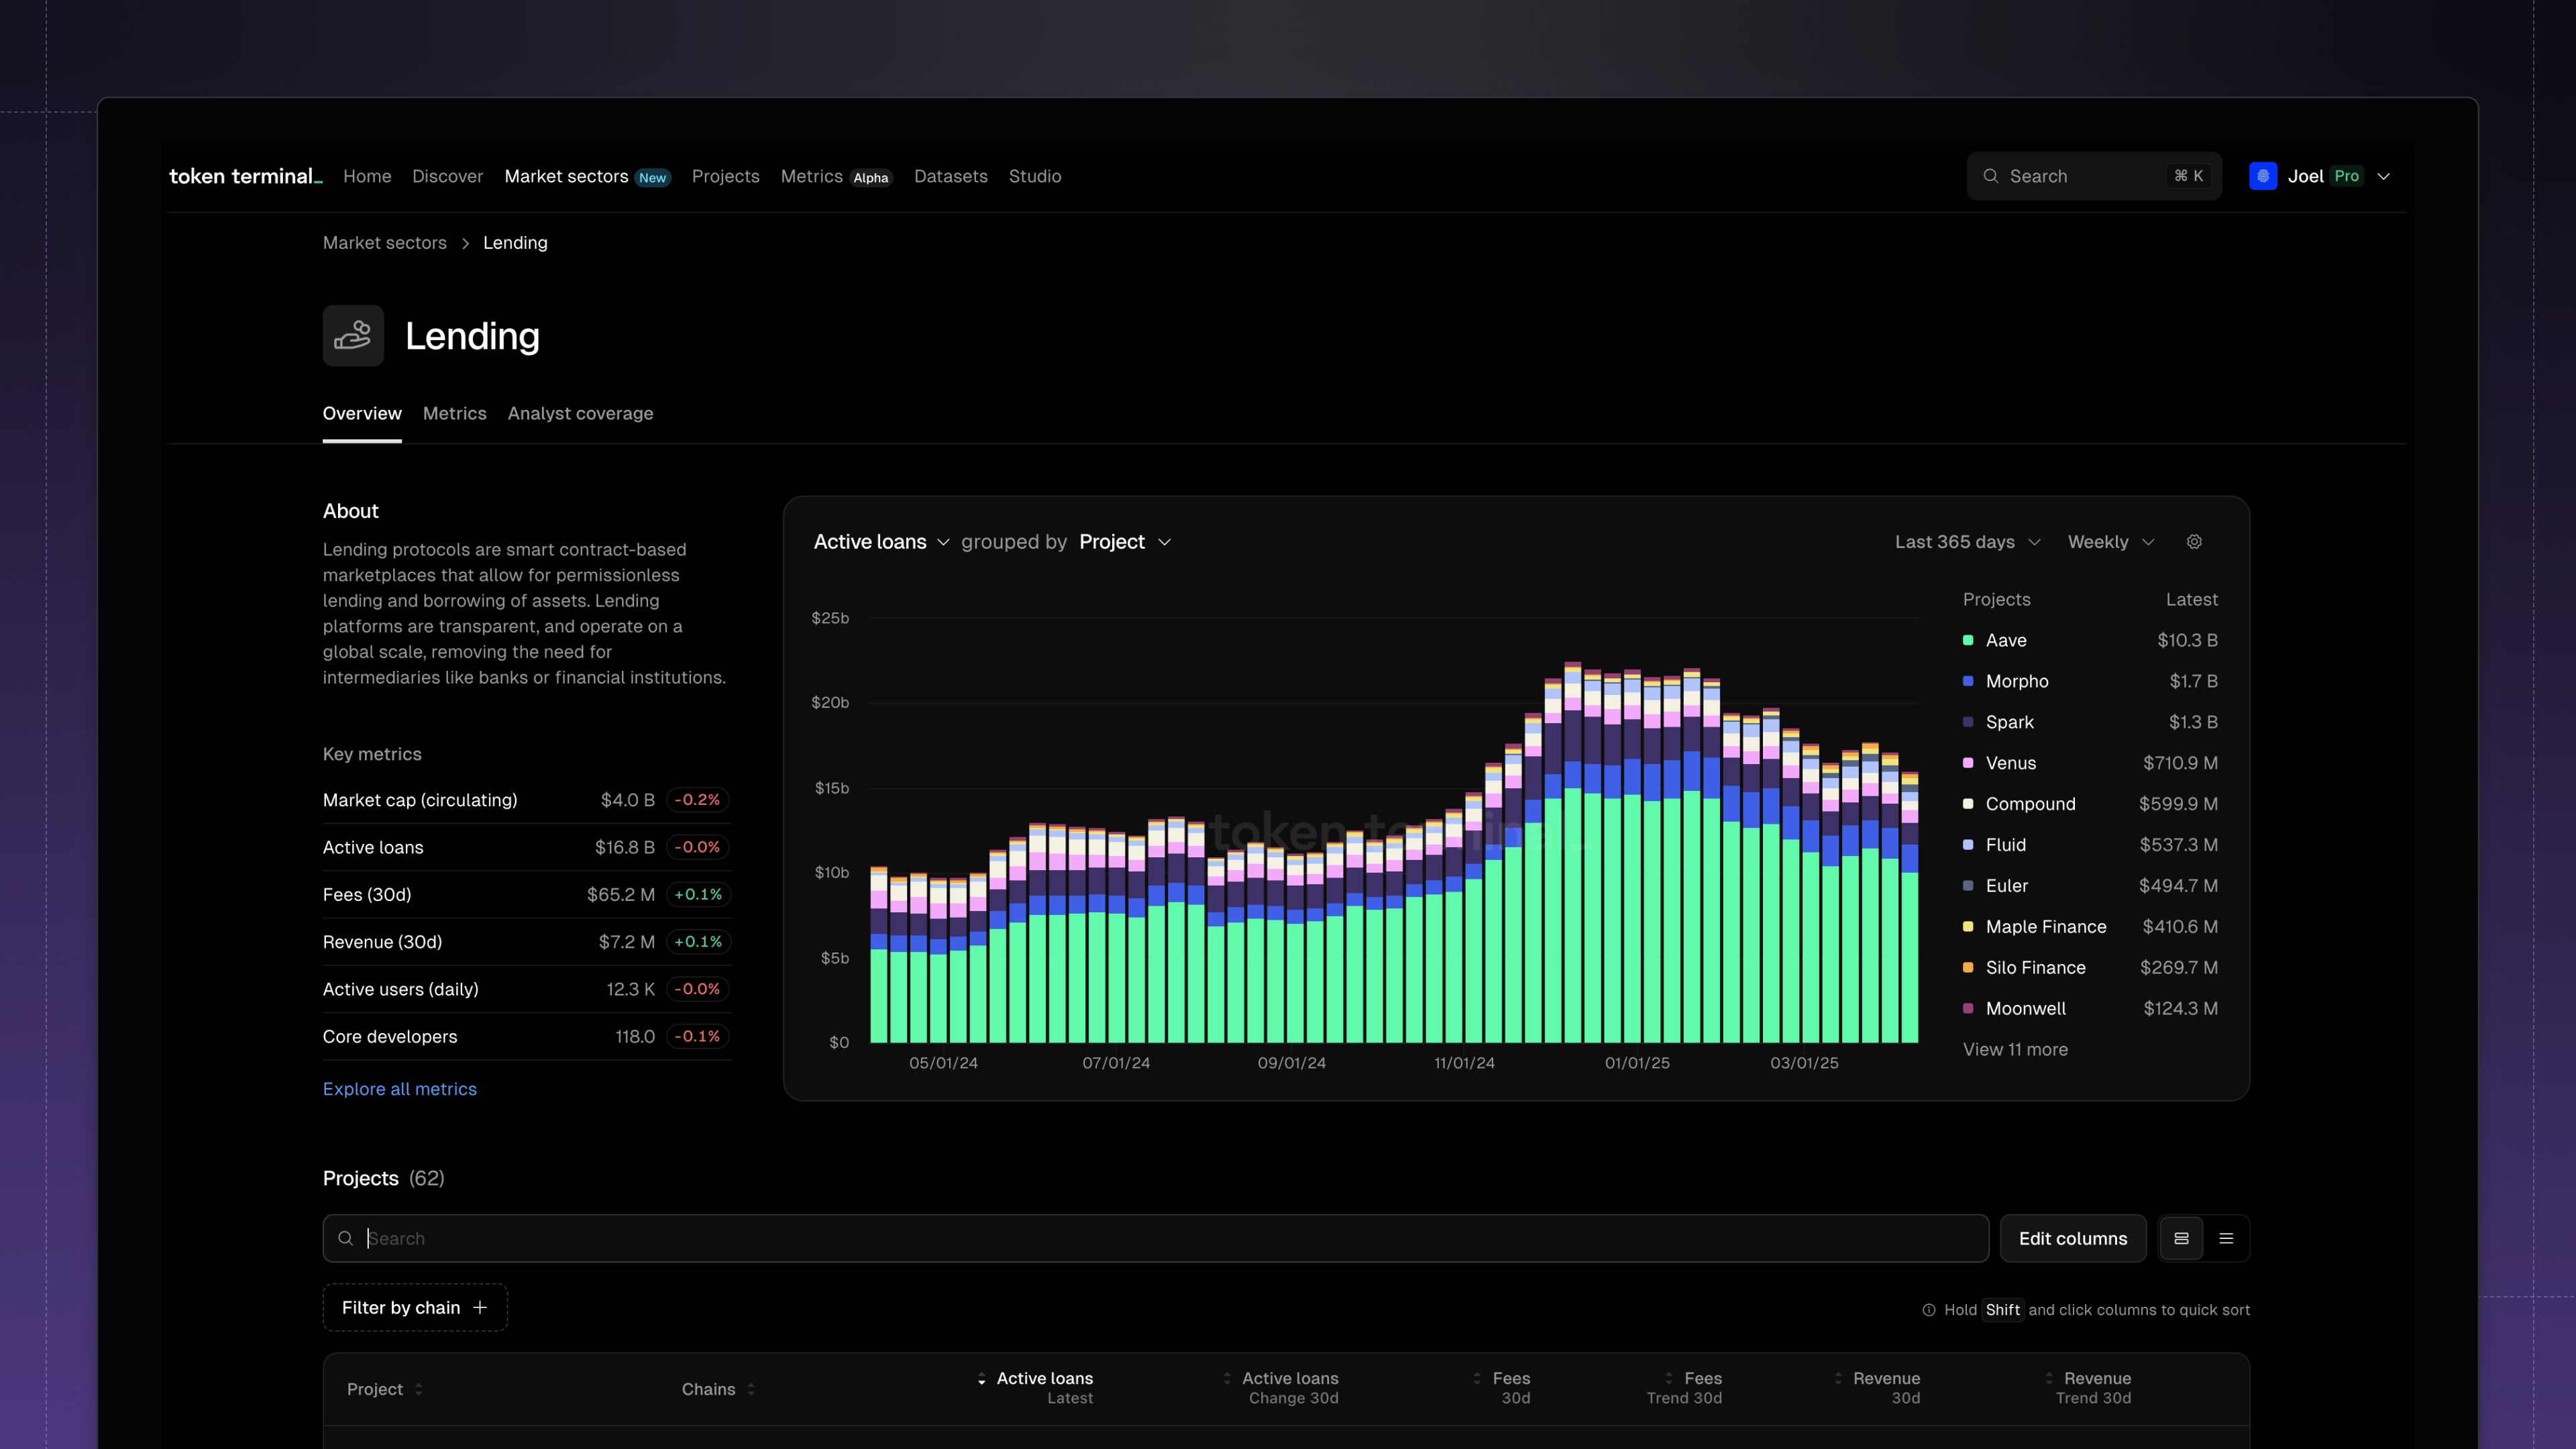The image size is (2576, 1449).
Task: Toggle Fluid legend entry
Action: click(x=2090, y=845)
